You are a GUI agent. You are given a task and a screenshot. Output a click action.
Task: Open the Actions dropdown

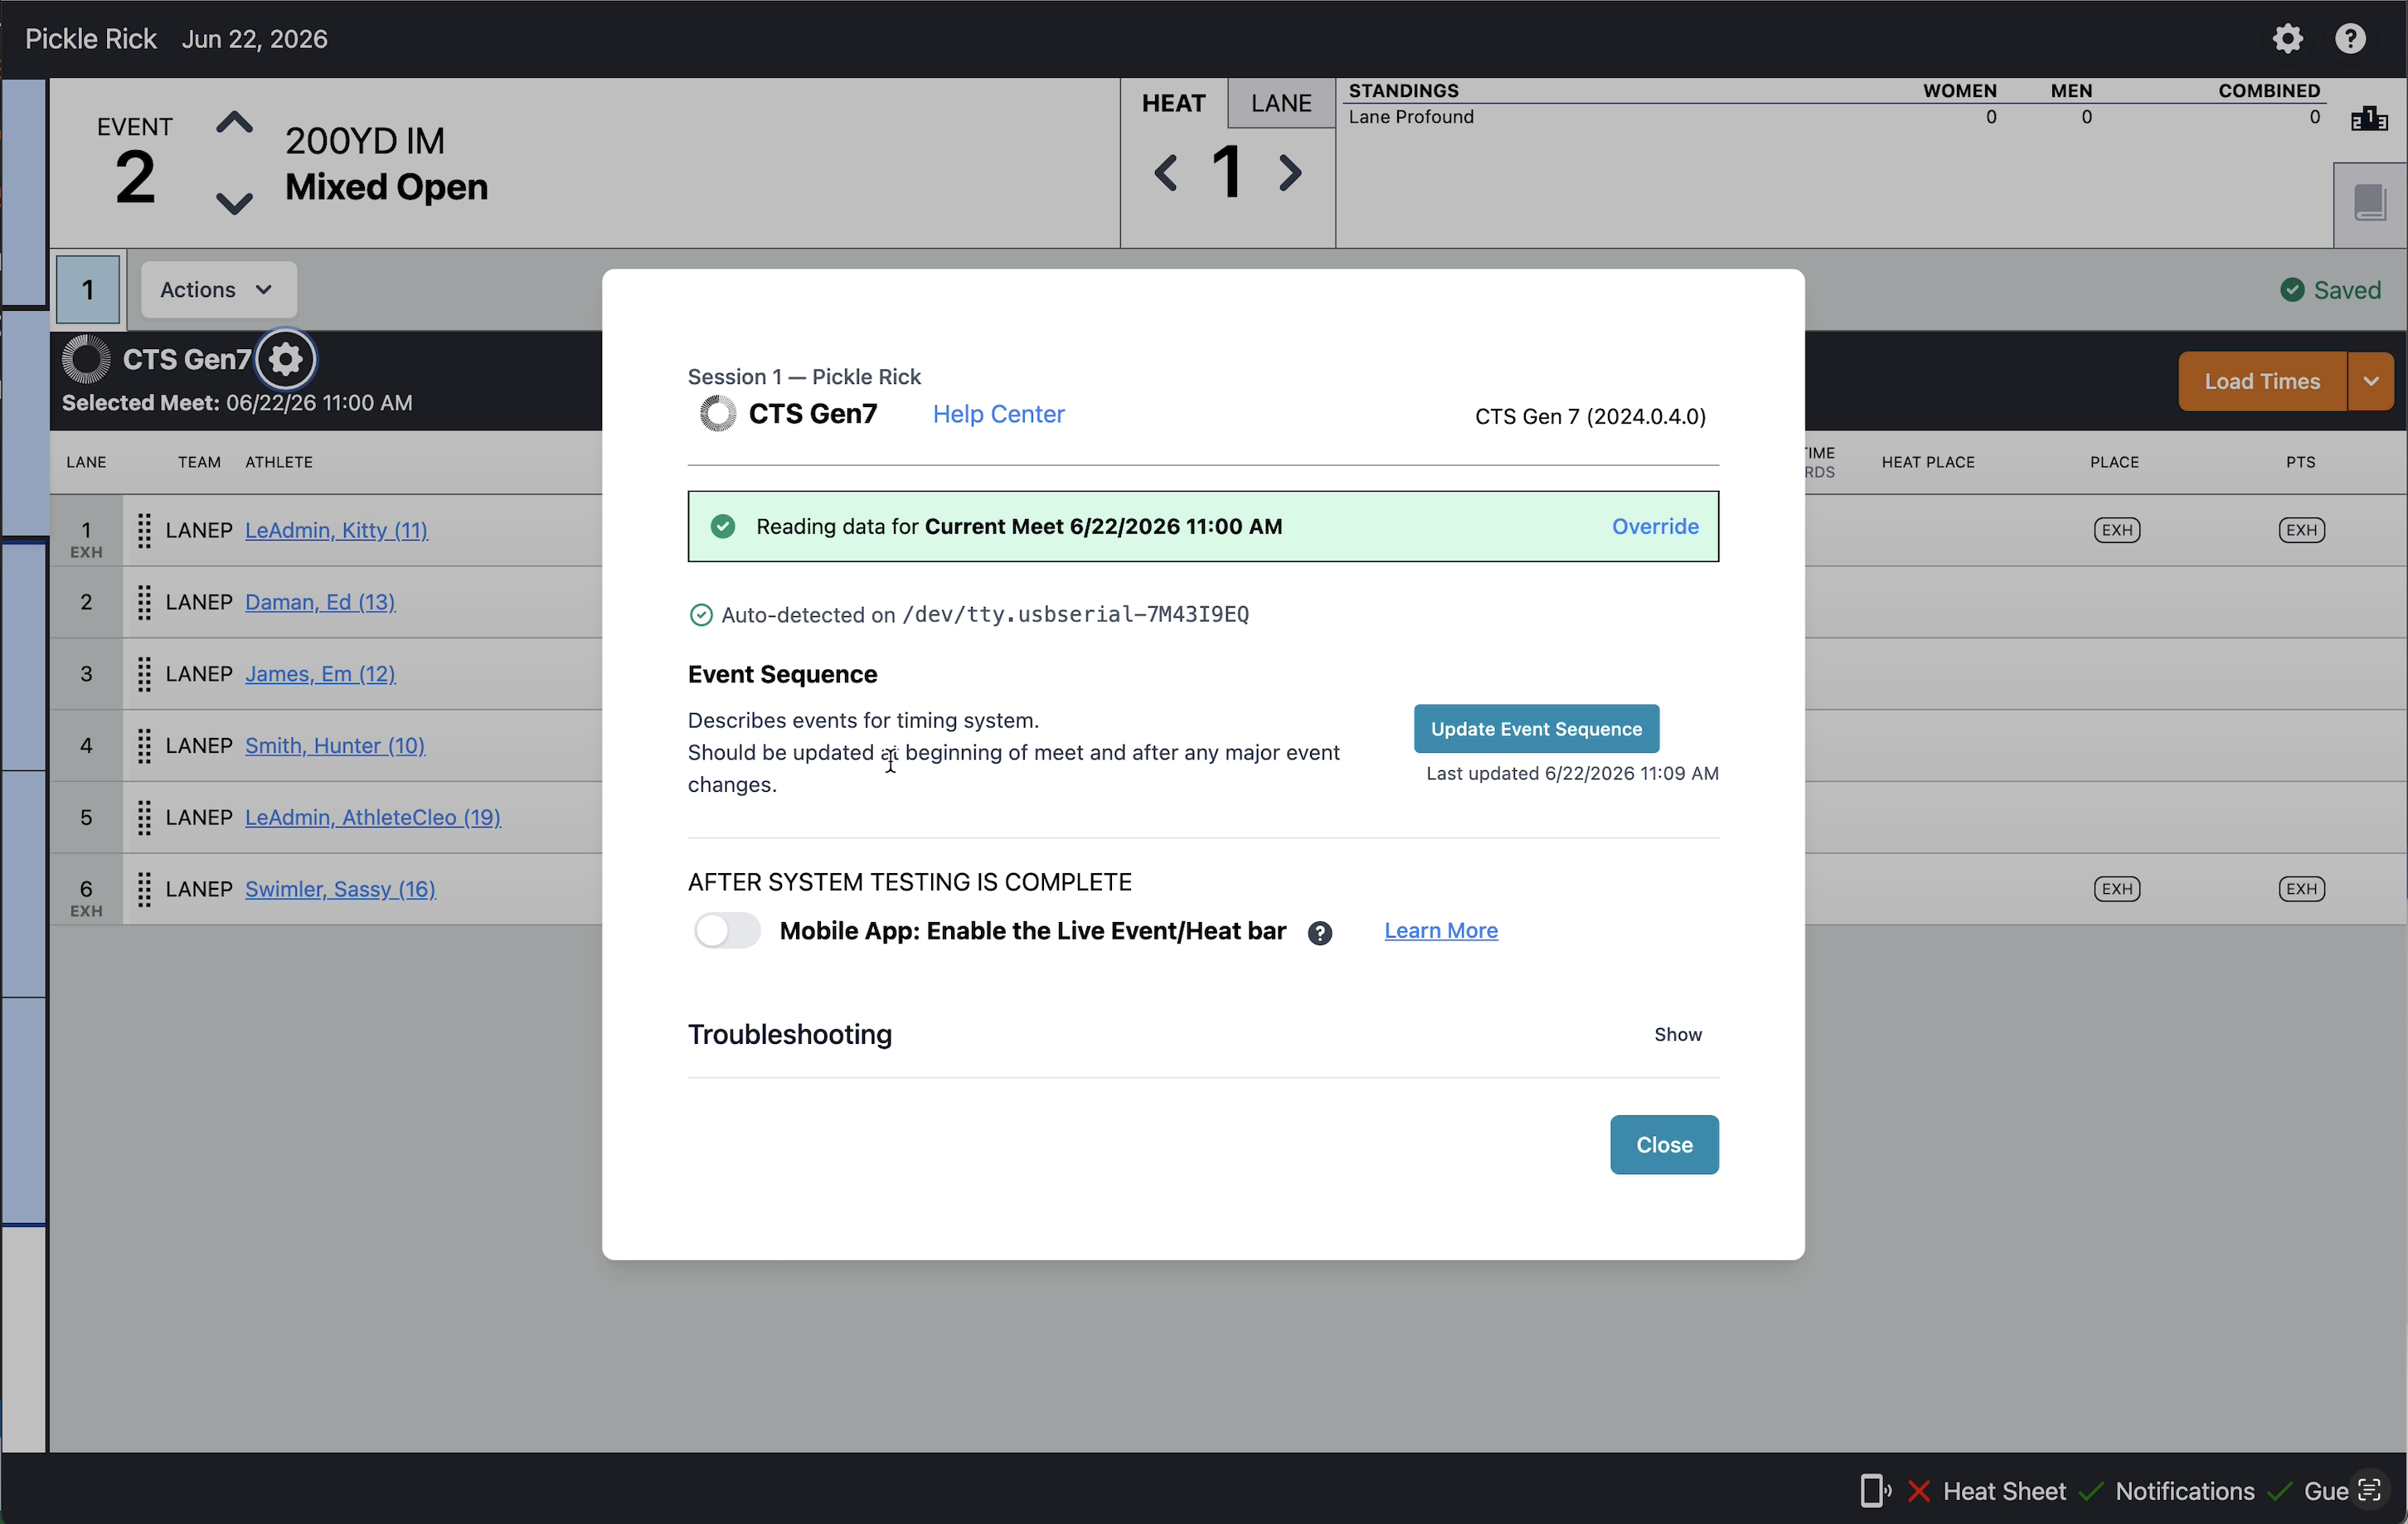pyautogui.click(x=218, y=290)
